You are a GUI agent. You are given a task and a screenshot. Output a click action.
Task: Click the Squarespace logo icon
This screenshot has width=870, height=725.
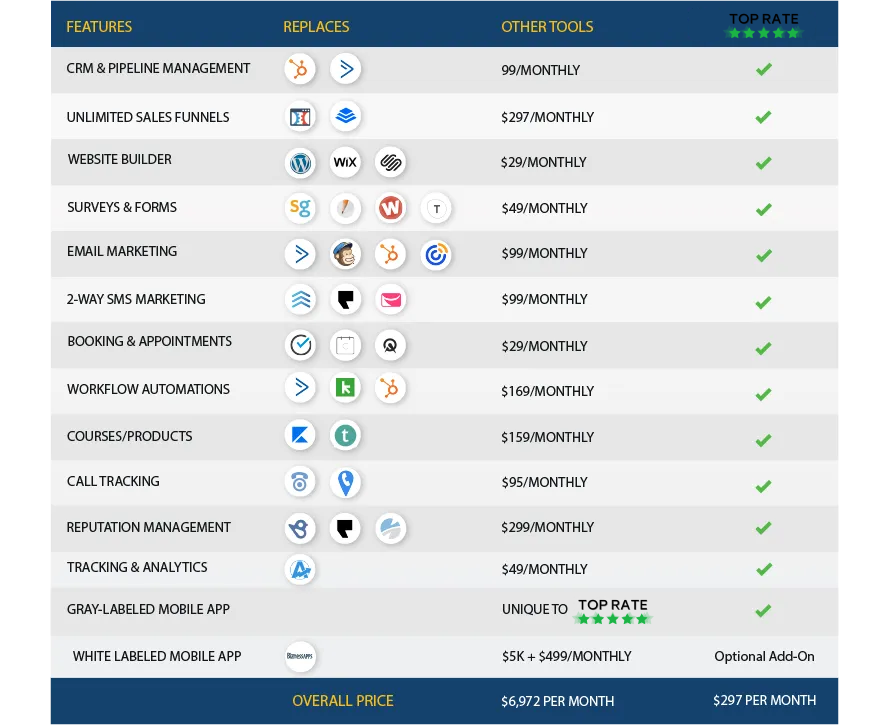(x=390, y=162)
